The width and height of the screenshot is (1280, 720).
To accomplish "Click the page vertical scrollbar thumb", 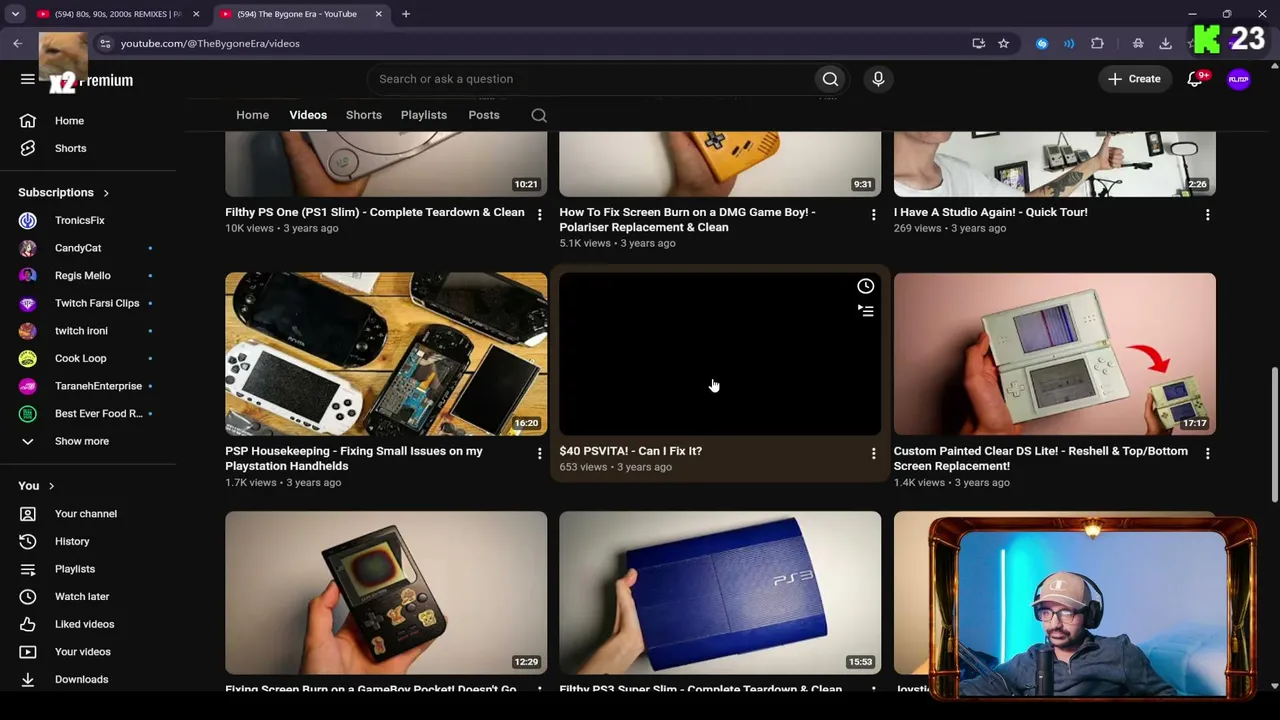I will coord(1274,435).
